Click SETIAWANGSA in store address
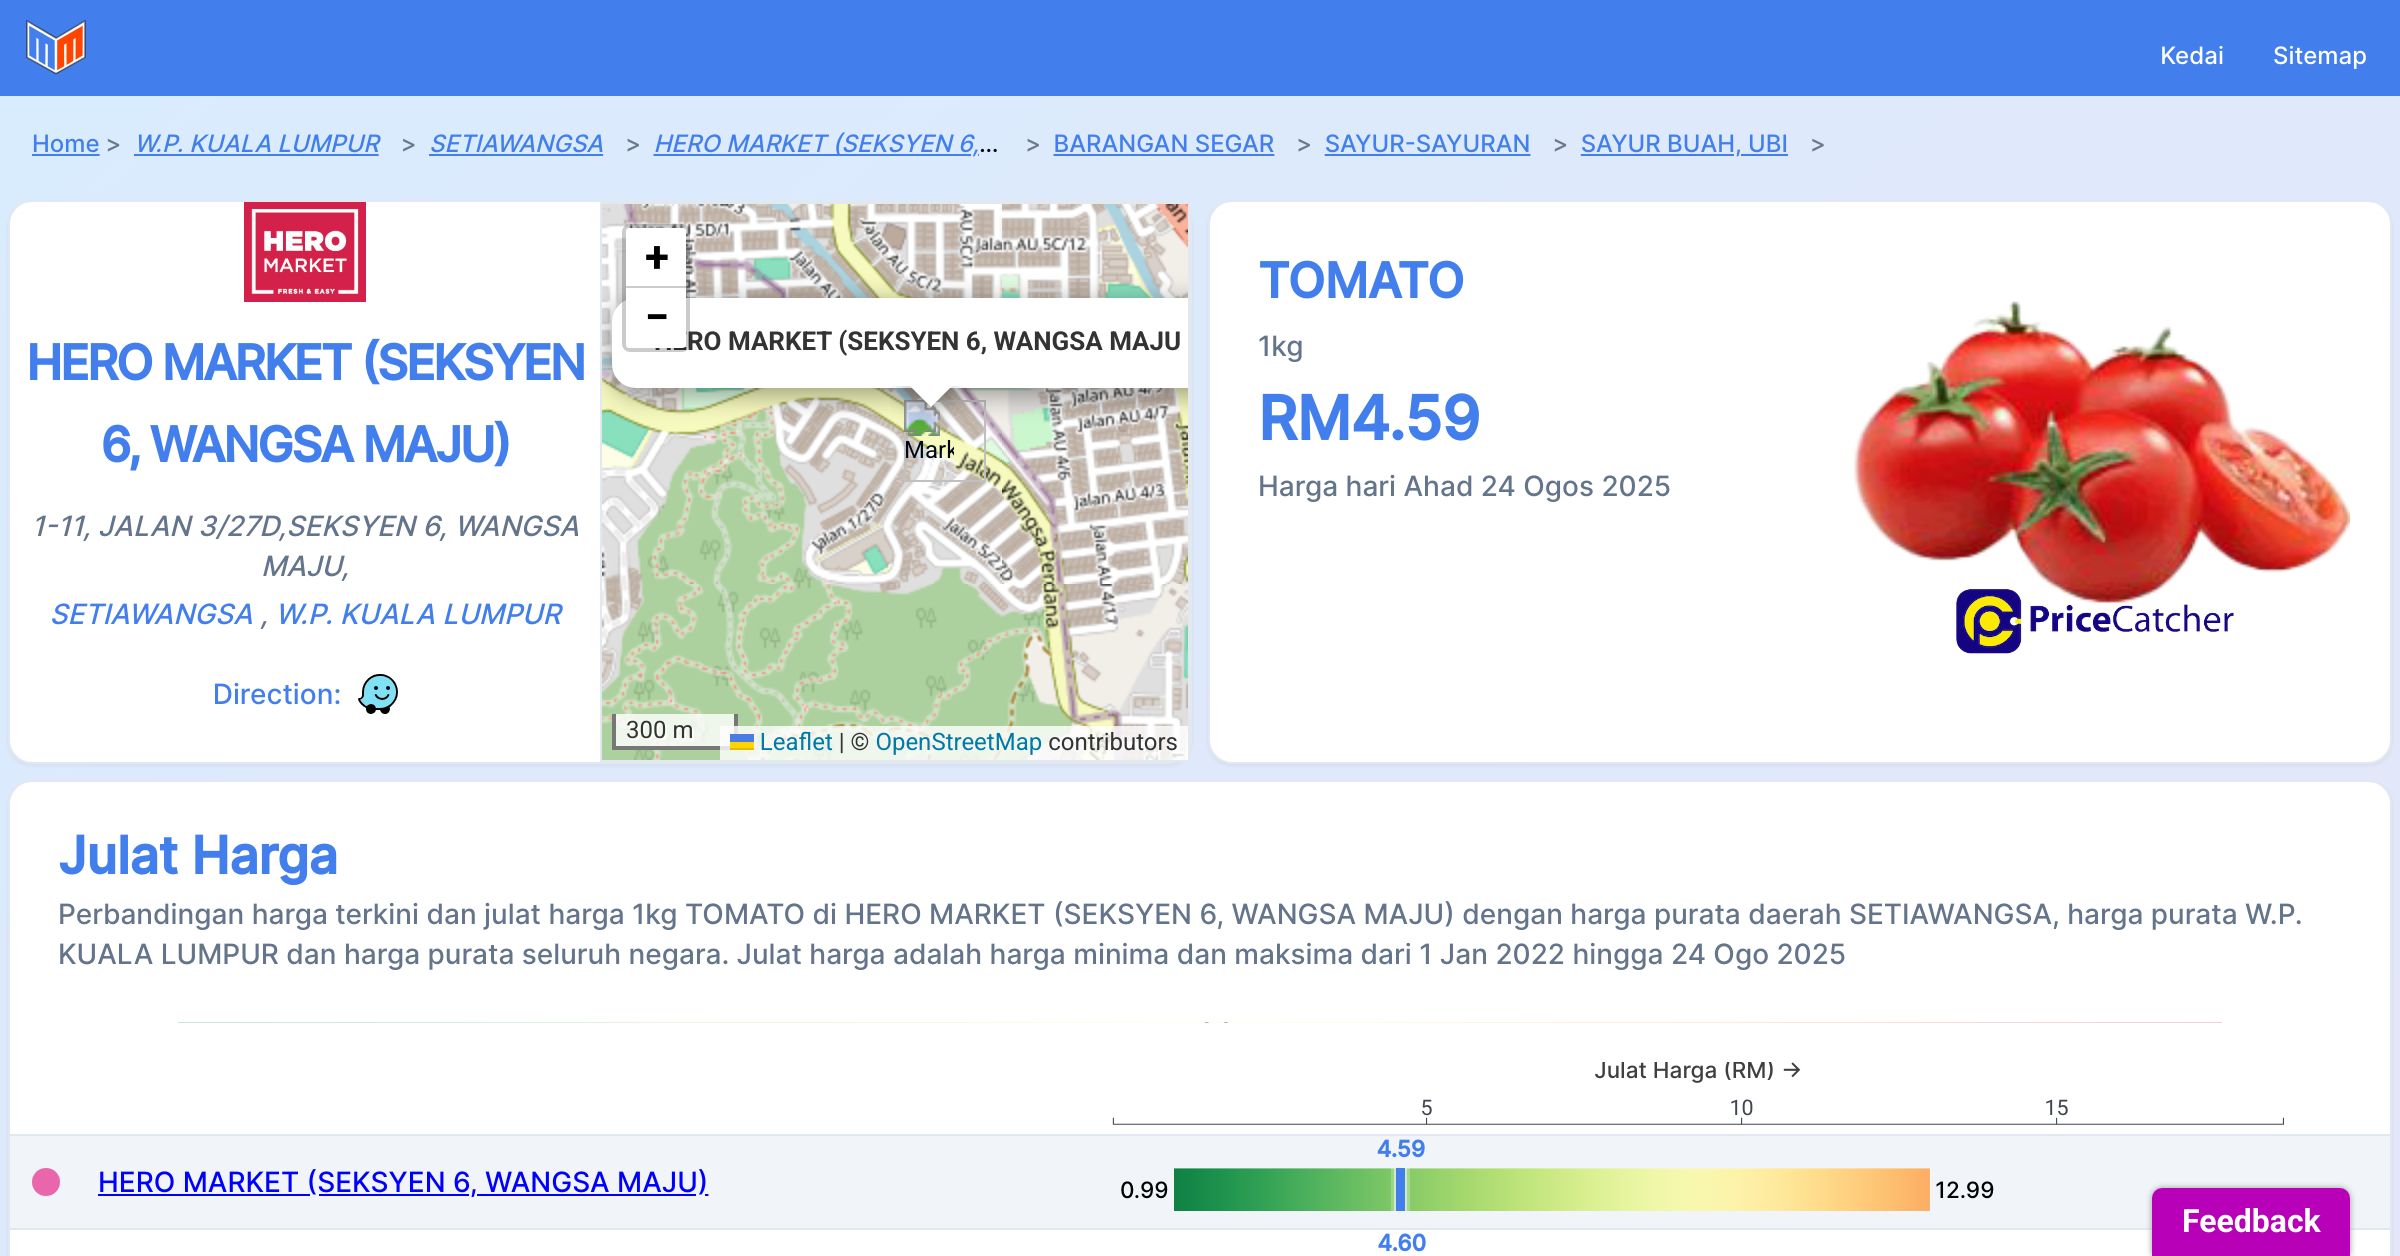The image size is (2400, 1256). 152,614
